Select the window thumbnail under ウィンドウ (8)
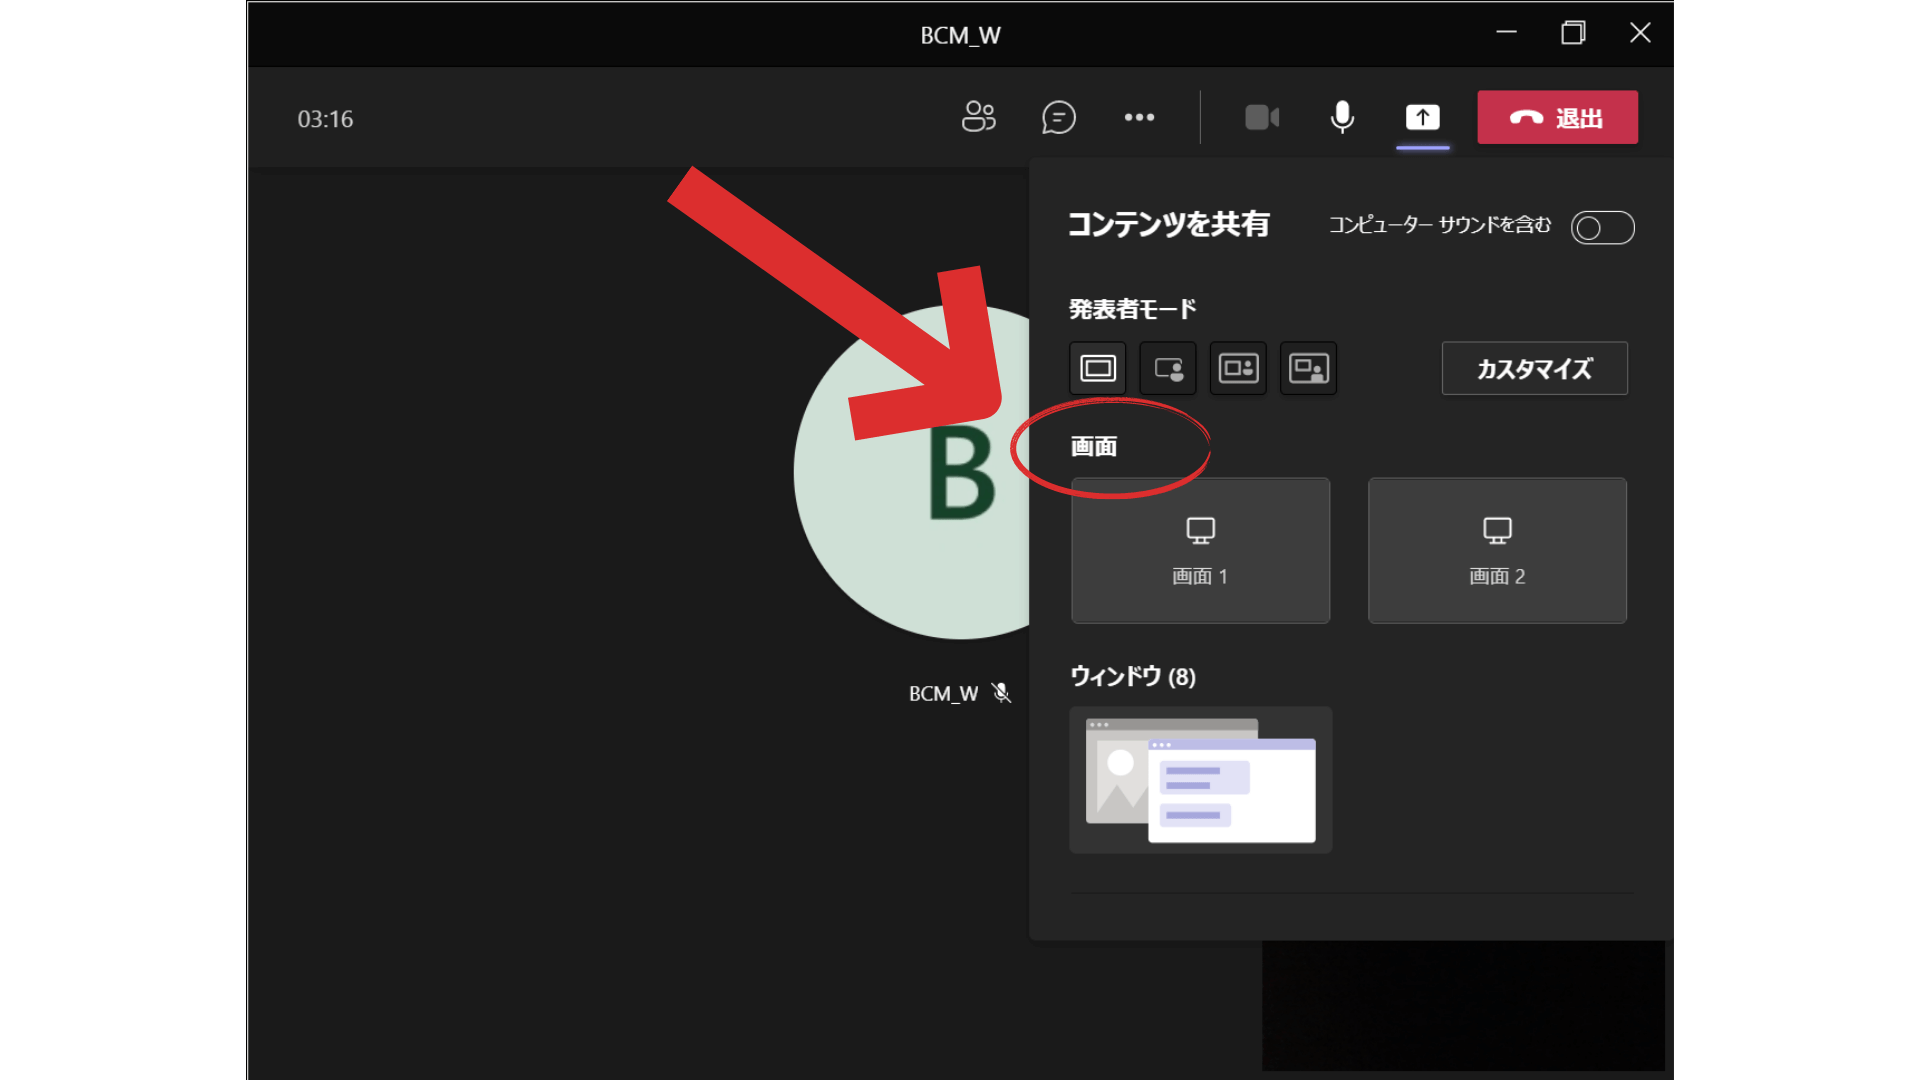Screen dimensions: 1920x1080 pyautogui.click(x=1200, y=780)
